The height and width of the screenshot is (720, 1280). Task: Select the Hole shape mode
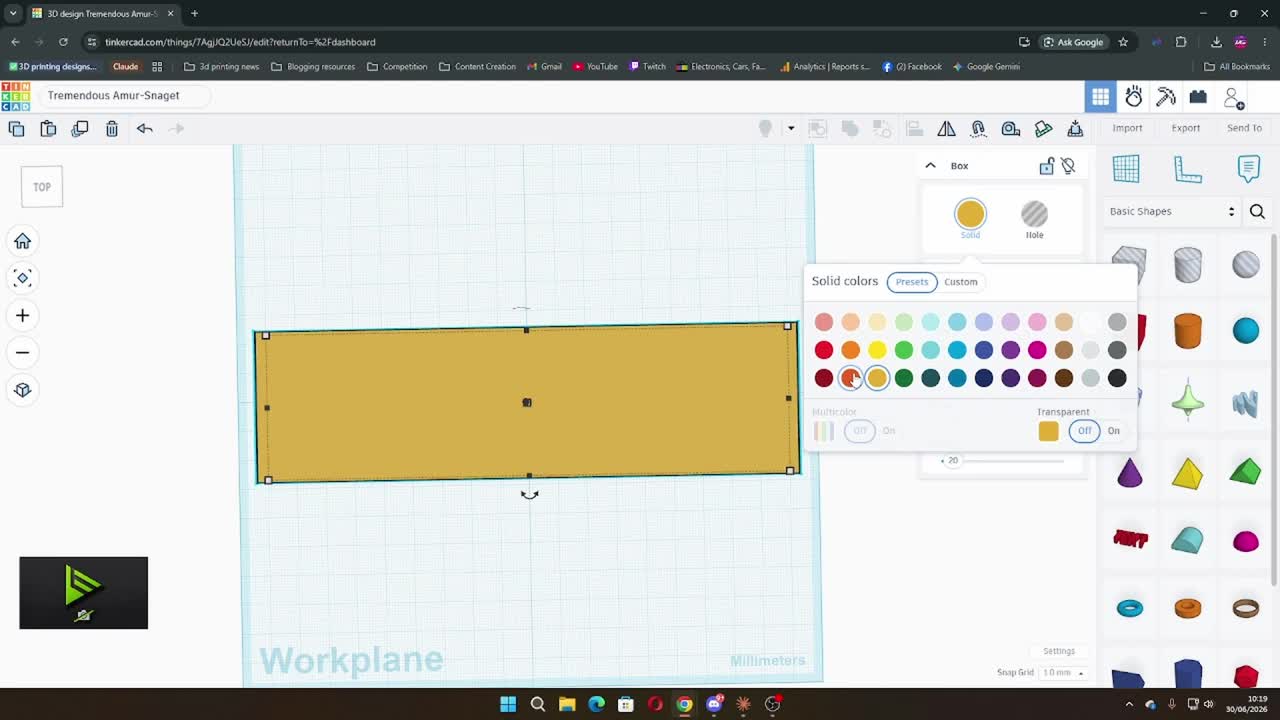pos(1034,219)
